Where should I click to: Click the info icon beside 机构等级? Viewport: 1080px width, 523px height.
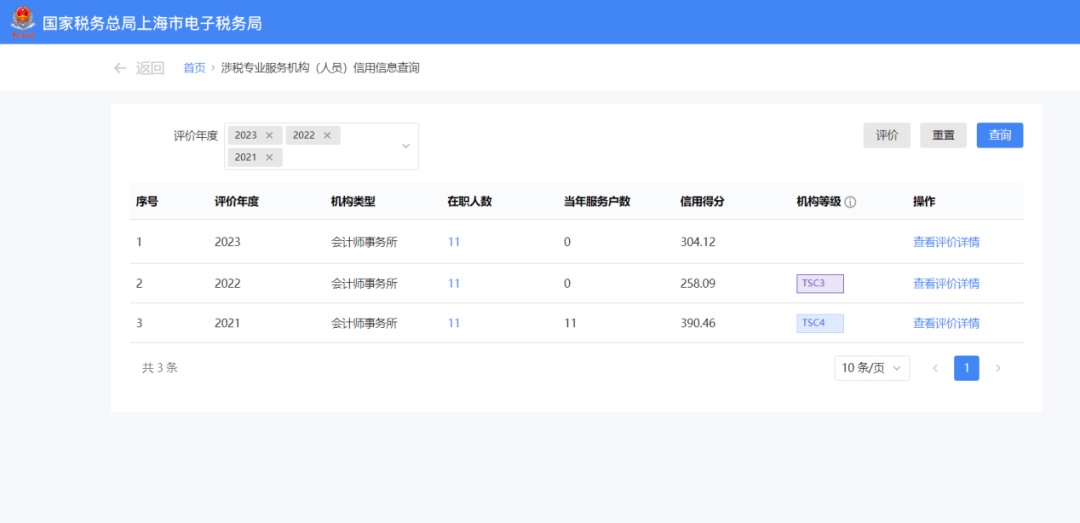pos(850,202)
